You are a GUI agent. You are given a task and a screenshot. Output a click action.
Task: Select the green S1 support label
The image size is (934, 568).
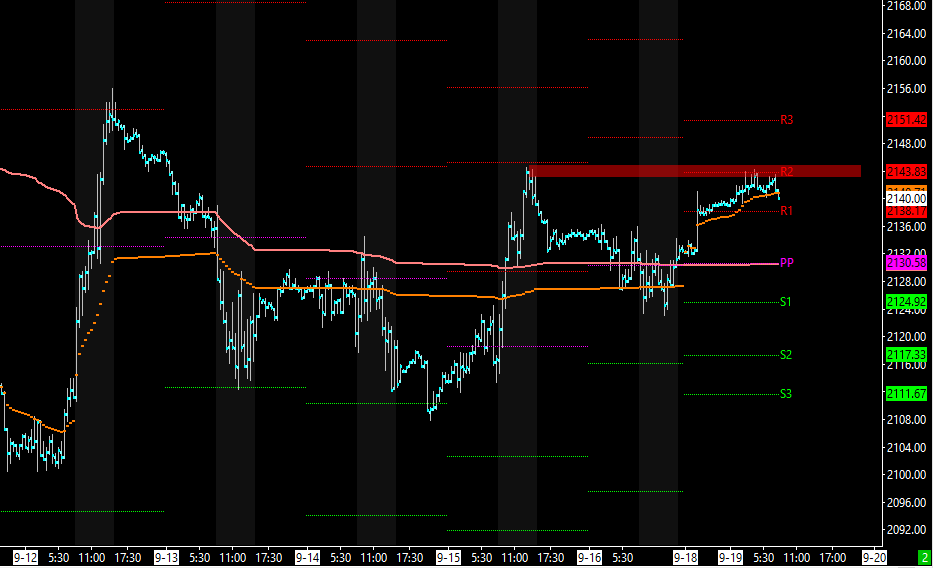pos(786,302)
